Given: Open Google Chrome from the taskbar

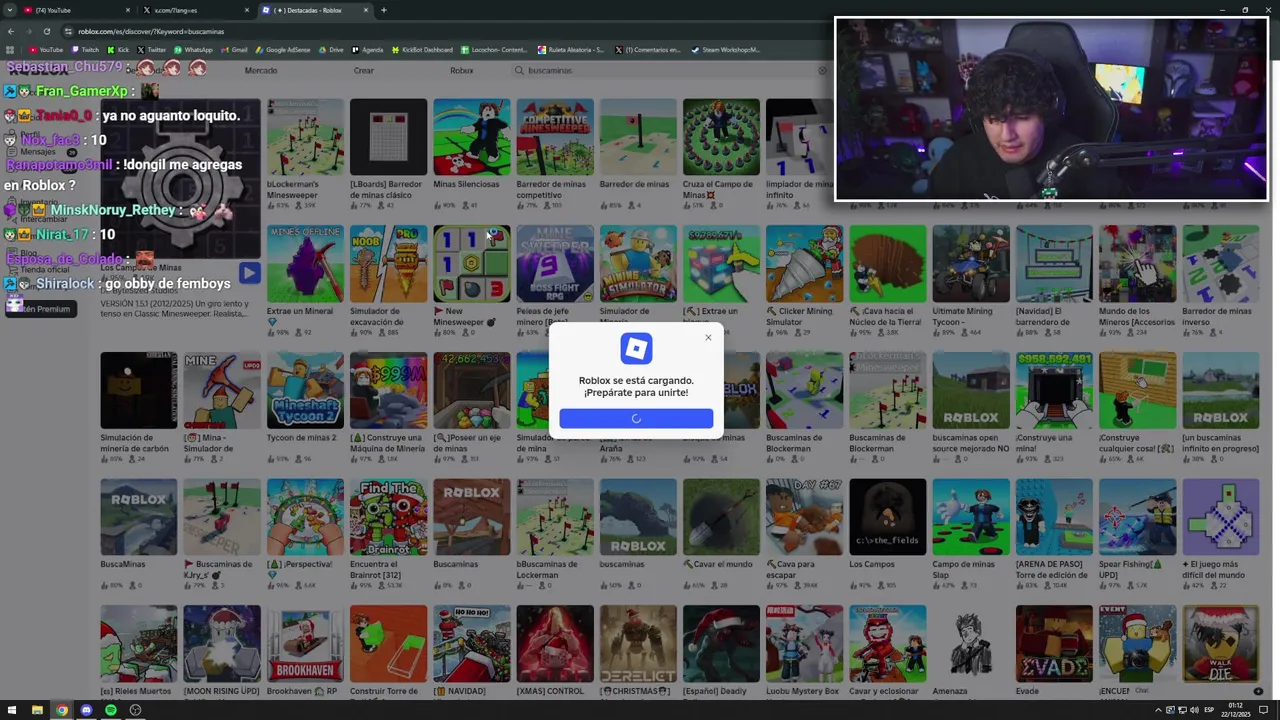Looking at the screenshot, I should 62,710.
